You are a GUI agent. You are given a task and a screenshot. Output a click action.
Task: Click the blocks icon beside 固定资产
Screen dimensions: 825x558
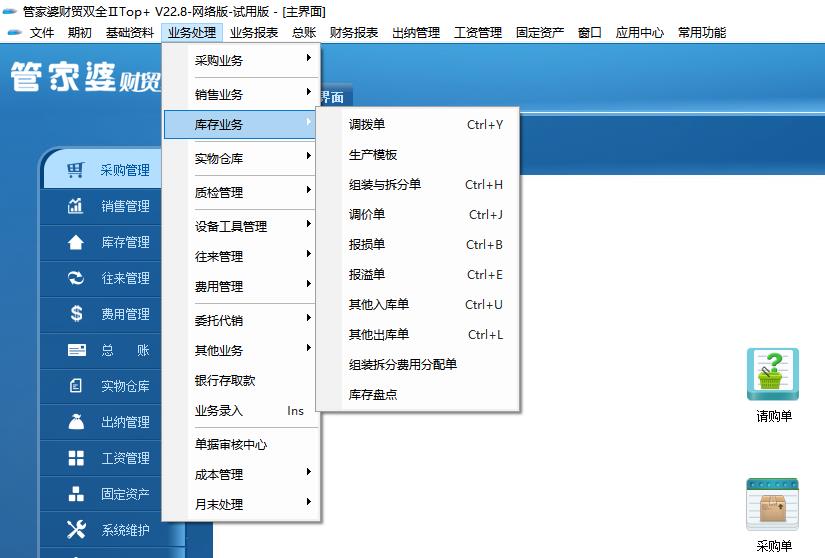[x=76, y=494]
